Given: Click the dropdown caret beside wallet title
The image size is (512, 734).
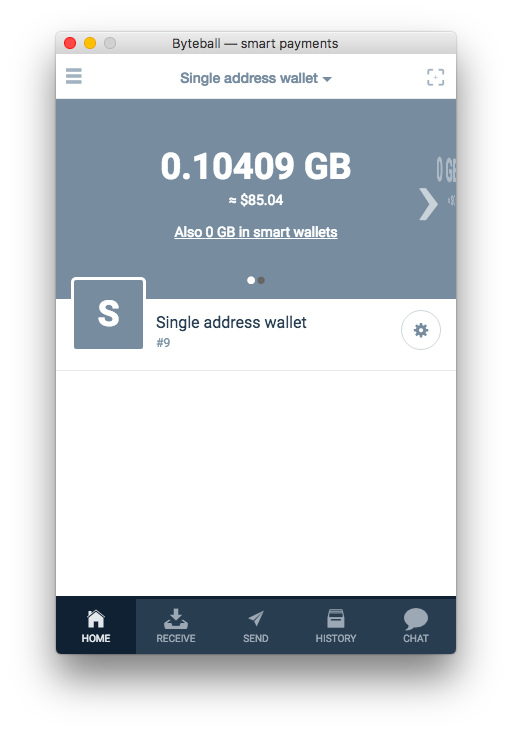Looking at the screenshot, I should (327, 79).
